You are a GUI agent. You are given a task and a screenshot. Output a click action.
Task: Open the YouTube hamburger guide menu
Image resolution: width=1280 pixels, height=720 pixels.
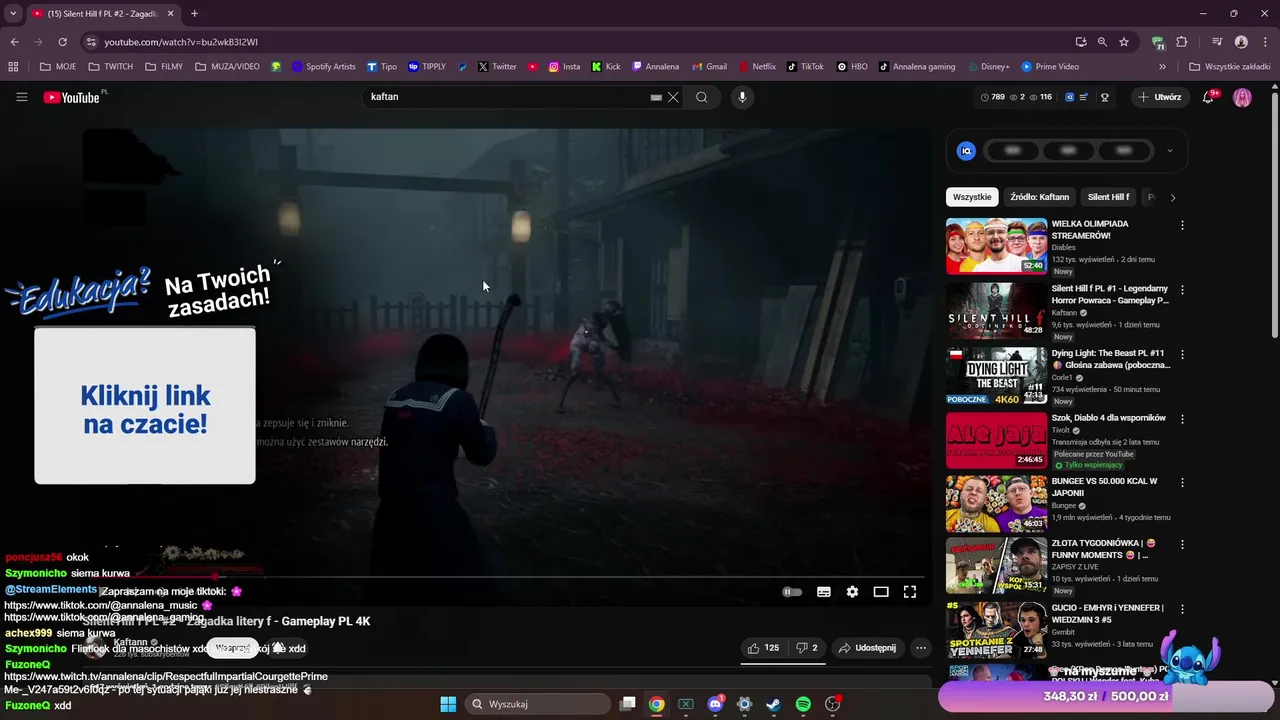(x=21, y=97)
